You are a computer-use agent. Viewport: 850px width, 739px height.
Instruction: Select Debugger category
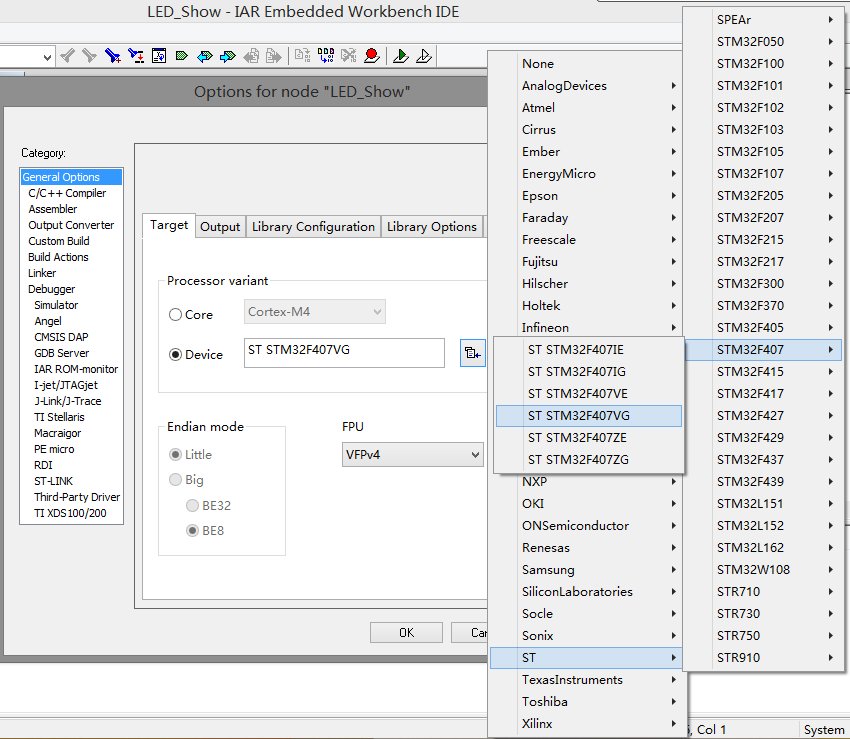click(51, 289)
